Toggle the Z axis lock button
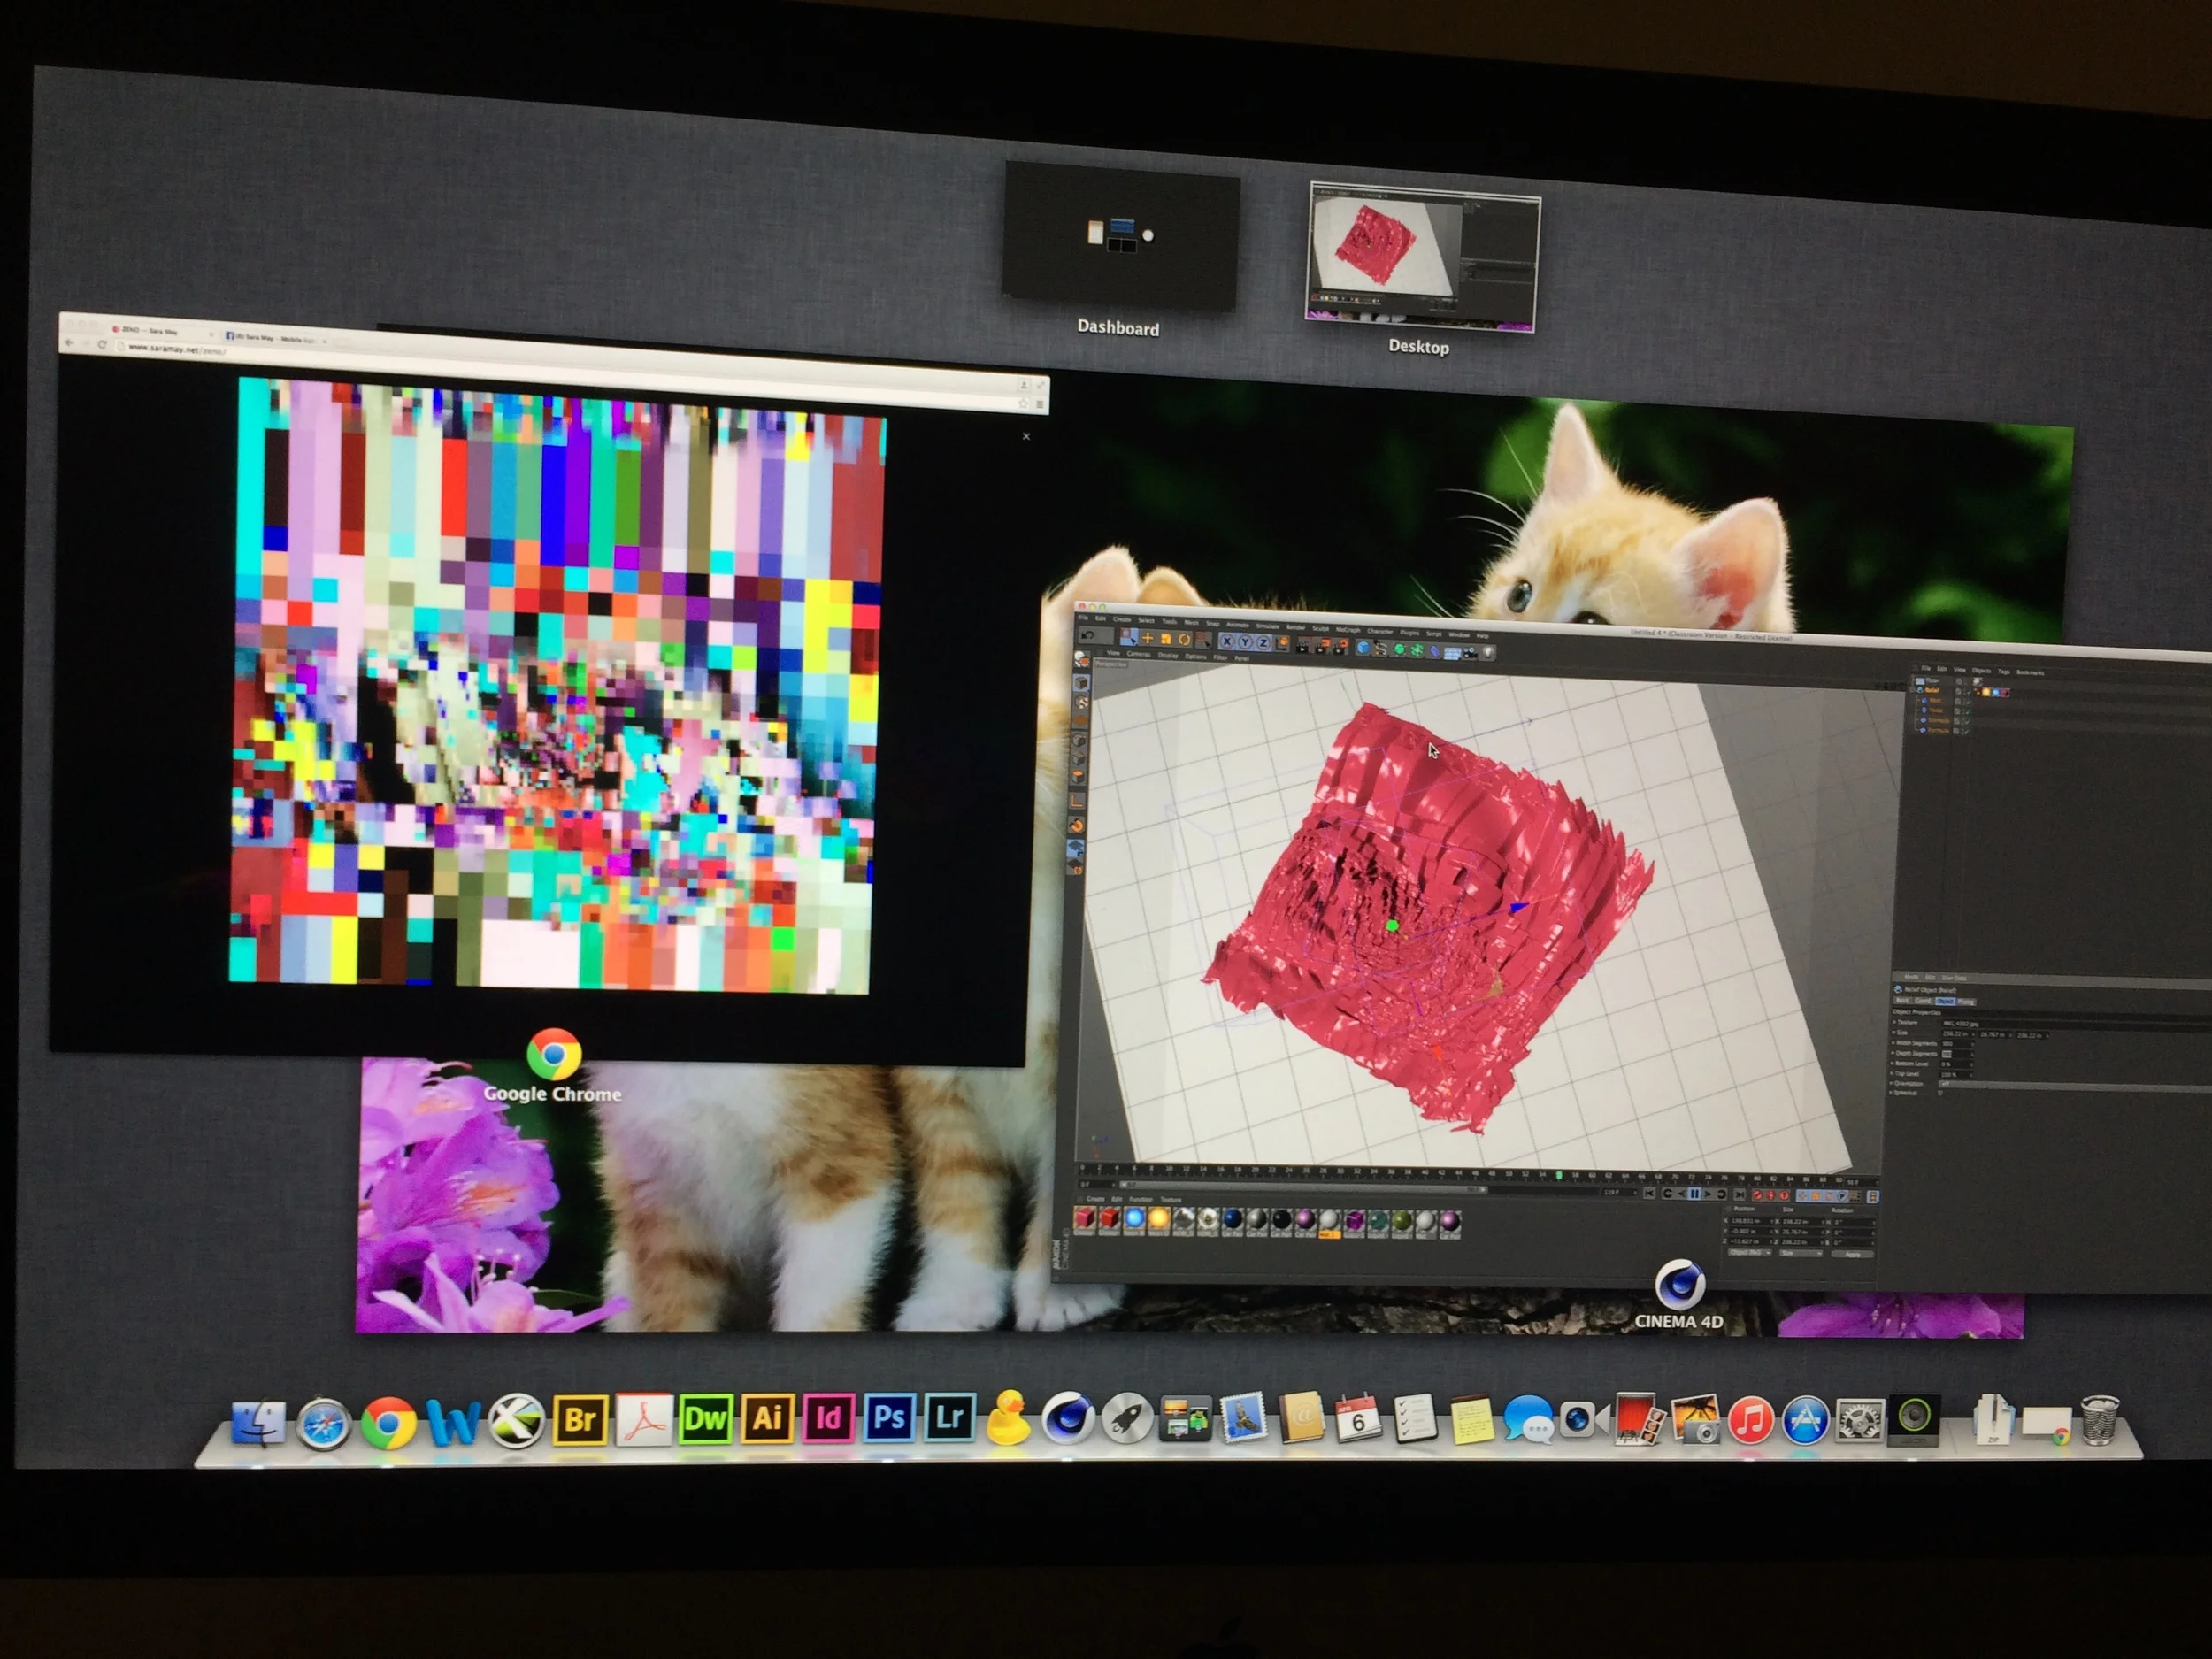 (x=1263, y=643)
